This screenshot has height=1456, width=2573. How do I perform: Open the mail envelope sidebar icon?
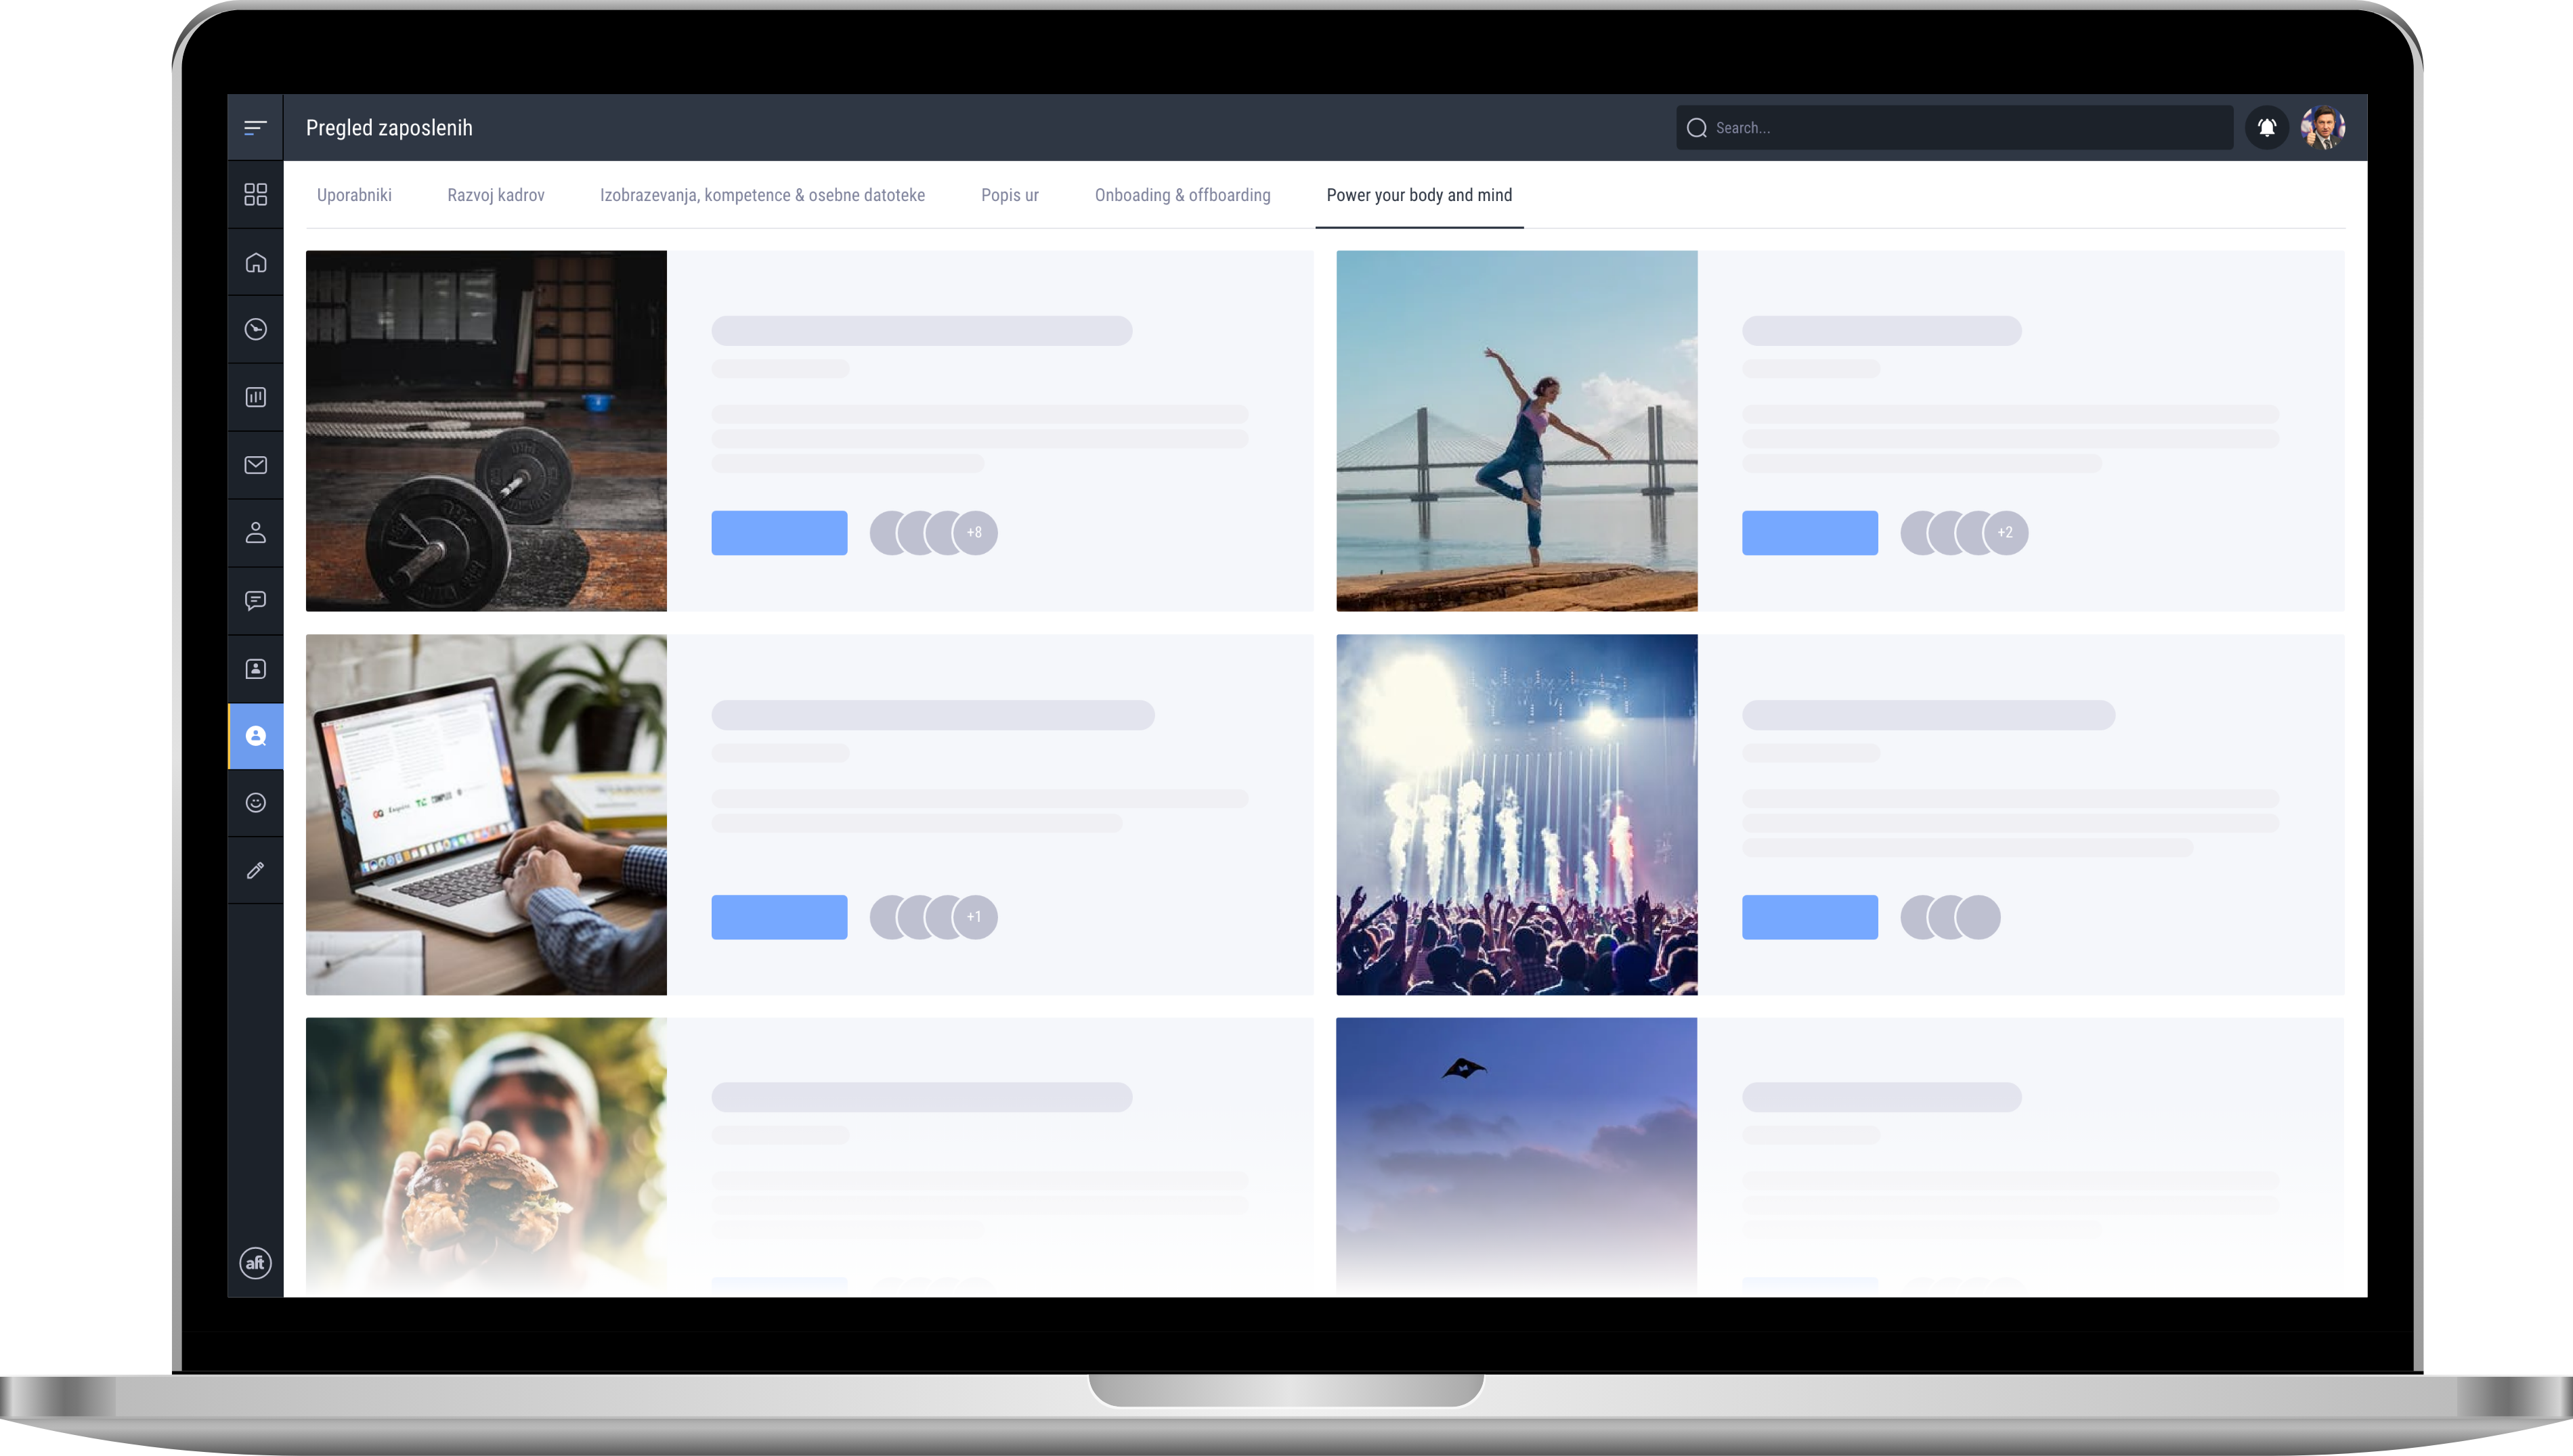tap(255, 465)
